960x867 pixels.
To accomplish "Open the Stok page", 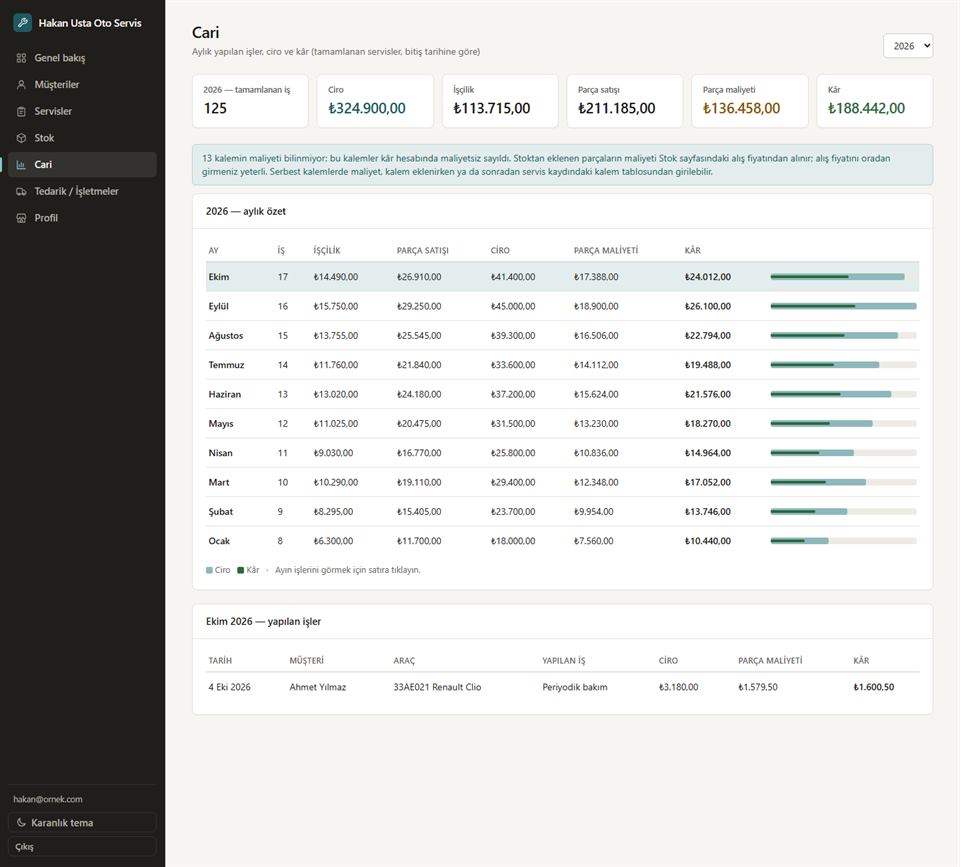I will (82, 138).
